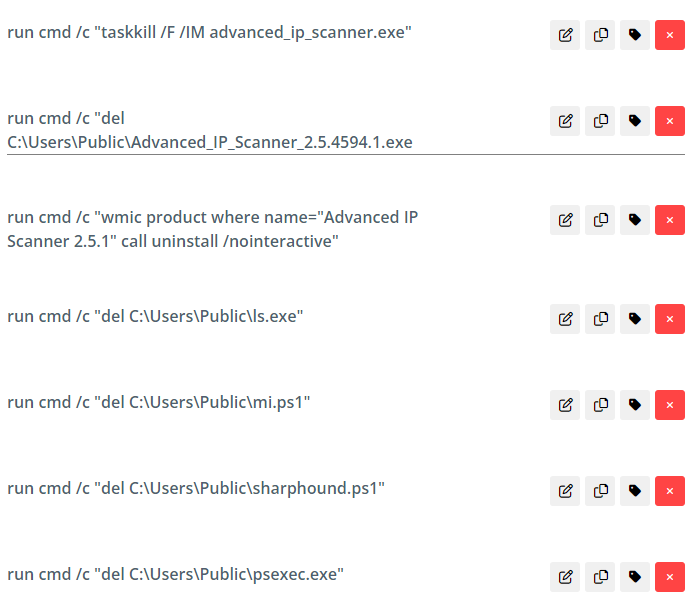This screenshot has height=611, width=694.
Task: Edit the taskkill advanced_ip_scanner.exe command
Action: point(565,35)
